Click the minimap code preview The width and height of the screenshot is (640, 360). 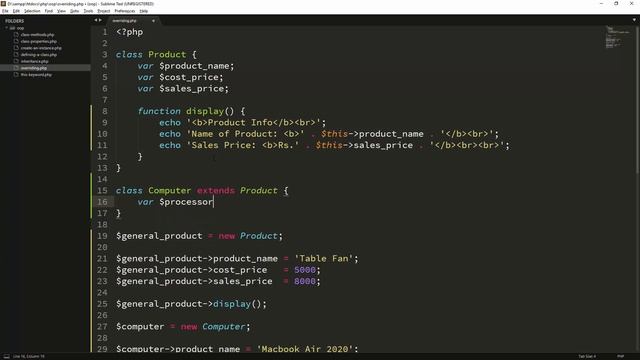617,37
